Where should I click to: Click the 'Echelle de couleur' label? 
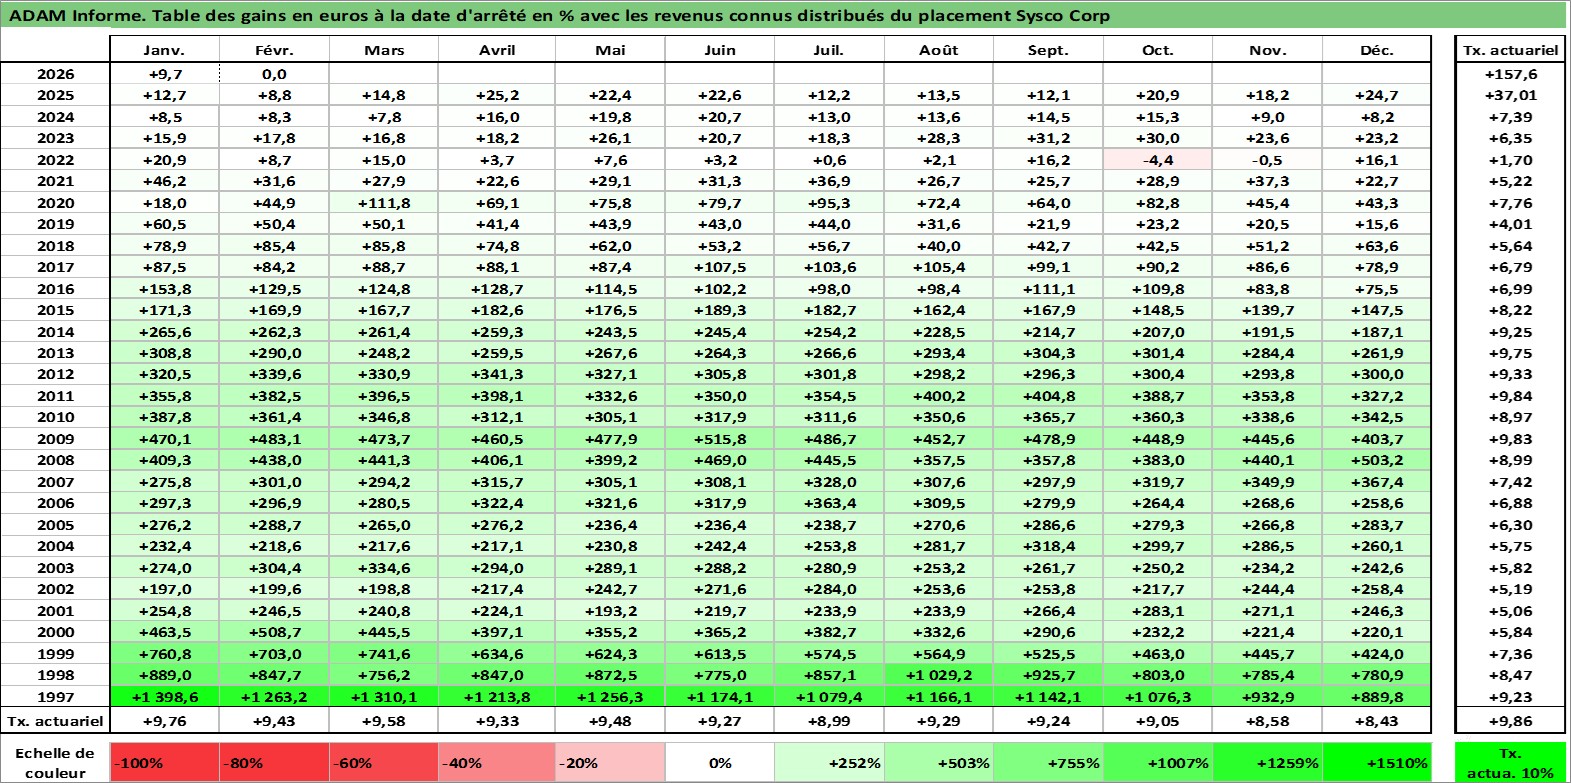click(x=55, y=762)
